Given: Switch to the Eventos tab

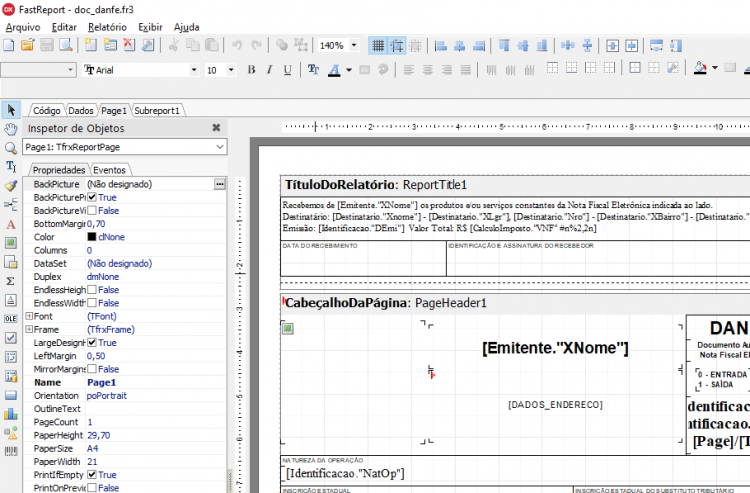Looking at the screenshot, I should pos(110,170).
